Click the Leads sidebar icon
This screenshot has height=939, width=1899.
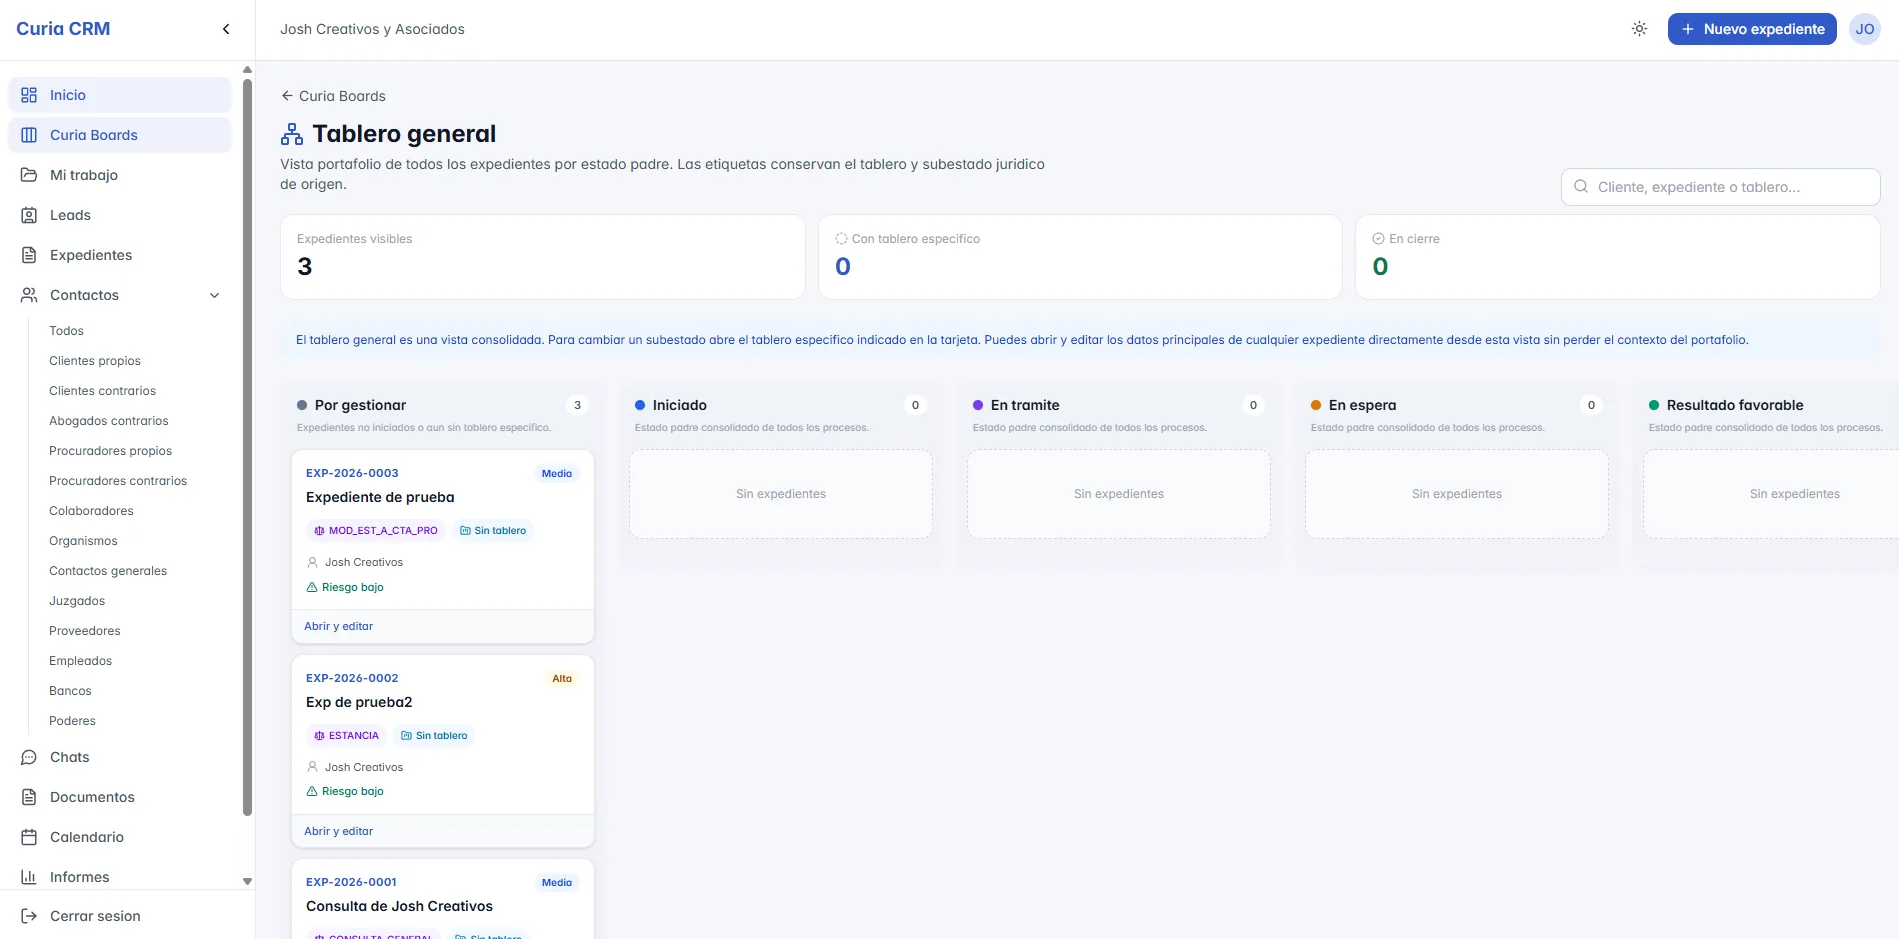click(29, 215)
